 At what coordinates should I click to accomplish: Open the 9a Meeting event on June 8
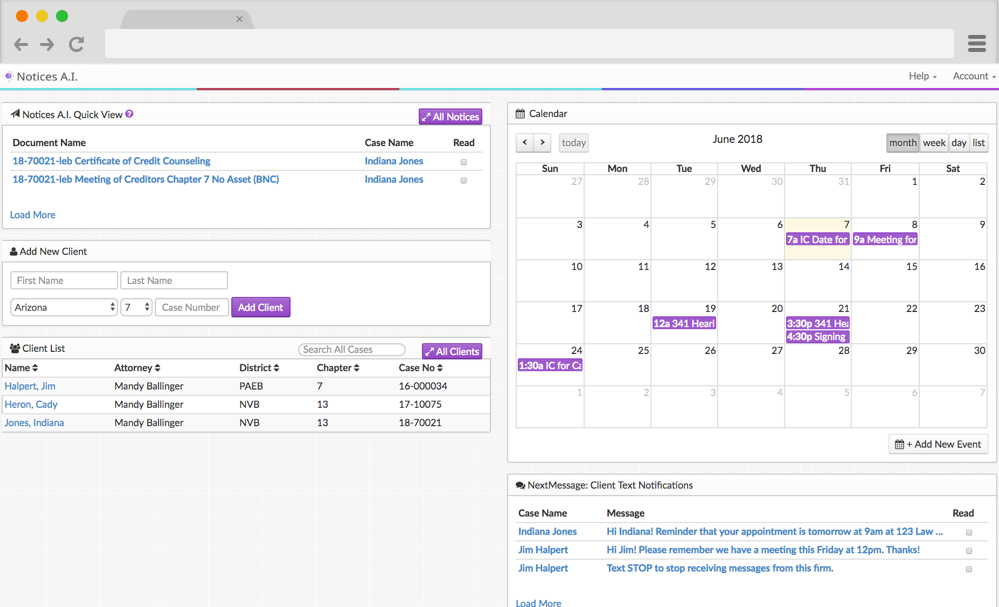pyautogui.click(x=885, y=239)
